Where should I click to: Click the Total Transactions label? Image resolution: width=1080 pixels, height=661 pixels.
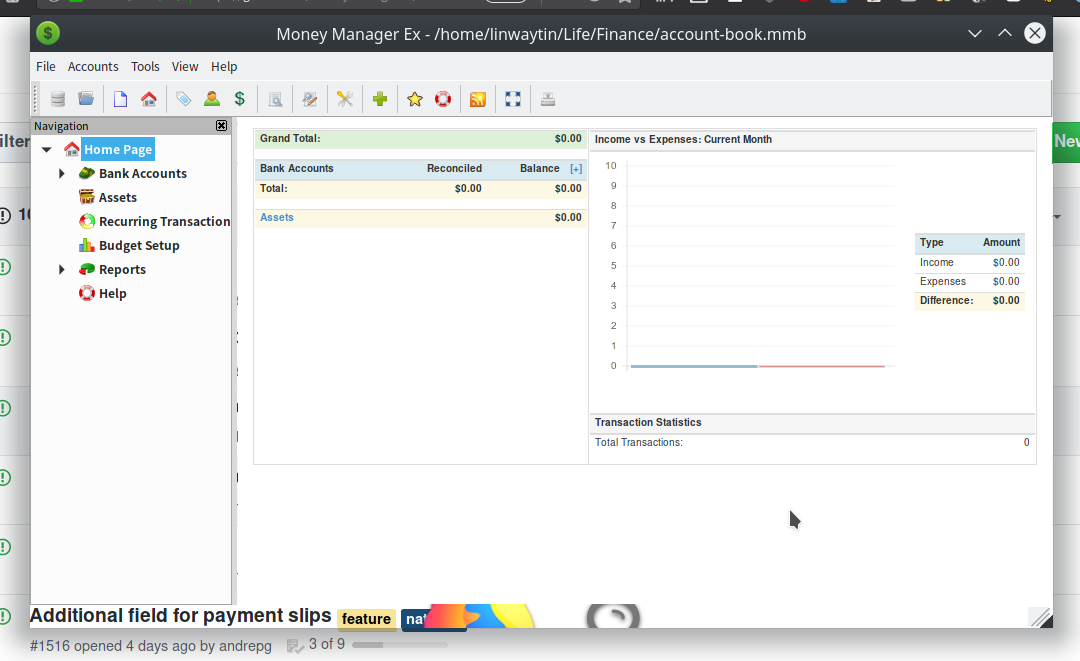click(638, 442)
